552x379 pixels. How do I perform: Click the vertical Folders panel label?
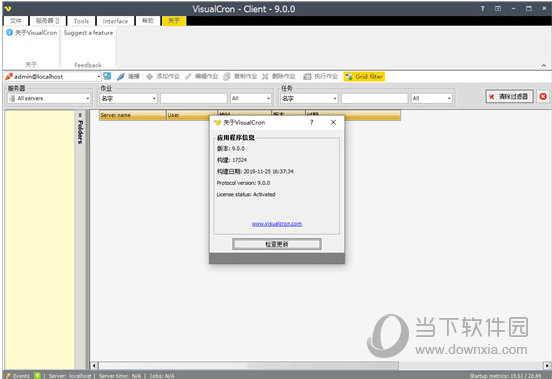(x=80, y=132)
